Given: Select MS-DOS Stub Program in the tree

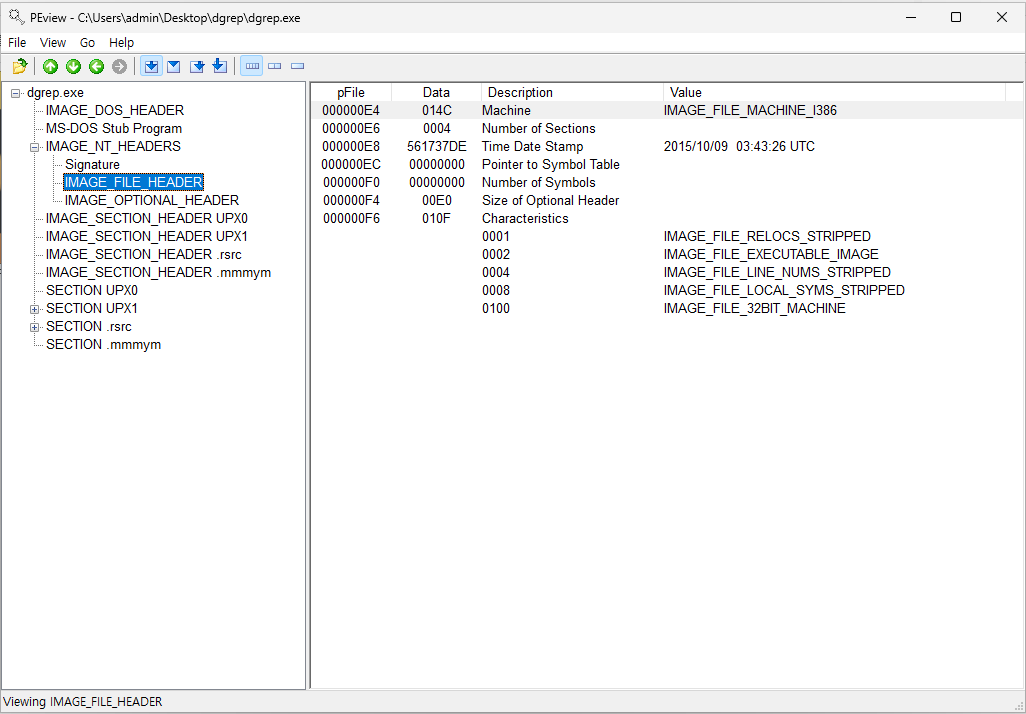Looking at the screenshot, I should click(x=114, y=128).
